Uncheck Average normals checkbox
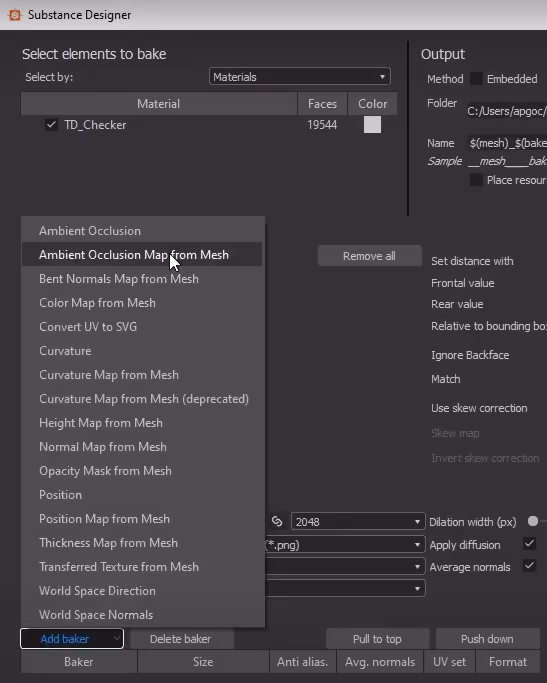The height and width of the screenshot is (683, 547). click(529, 566)
